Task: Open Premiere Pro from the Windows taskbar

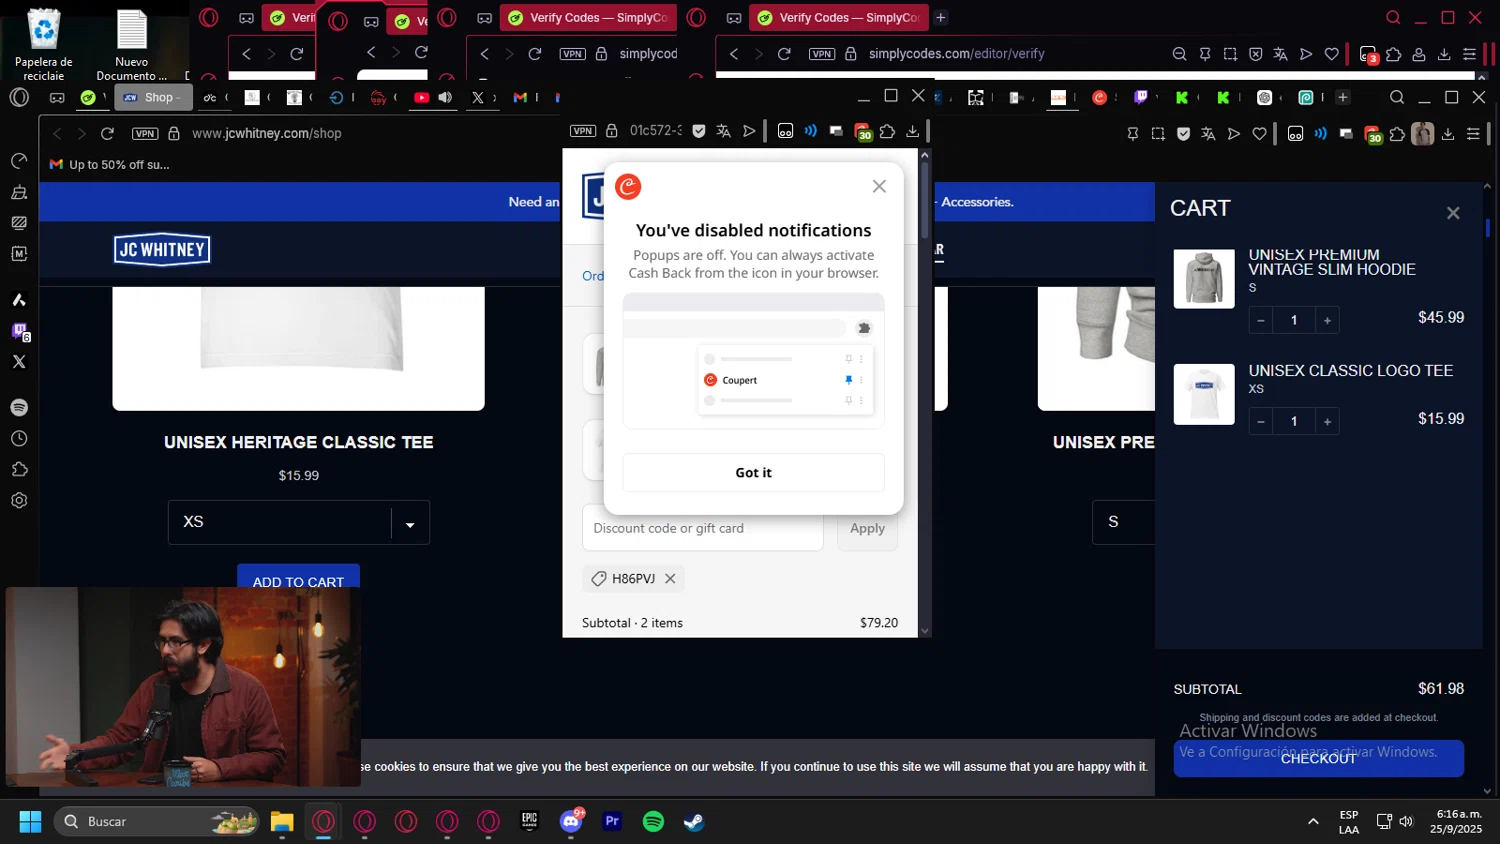Action: [x=612, y=822]
